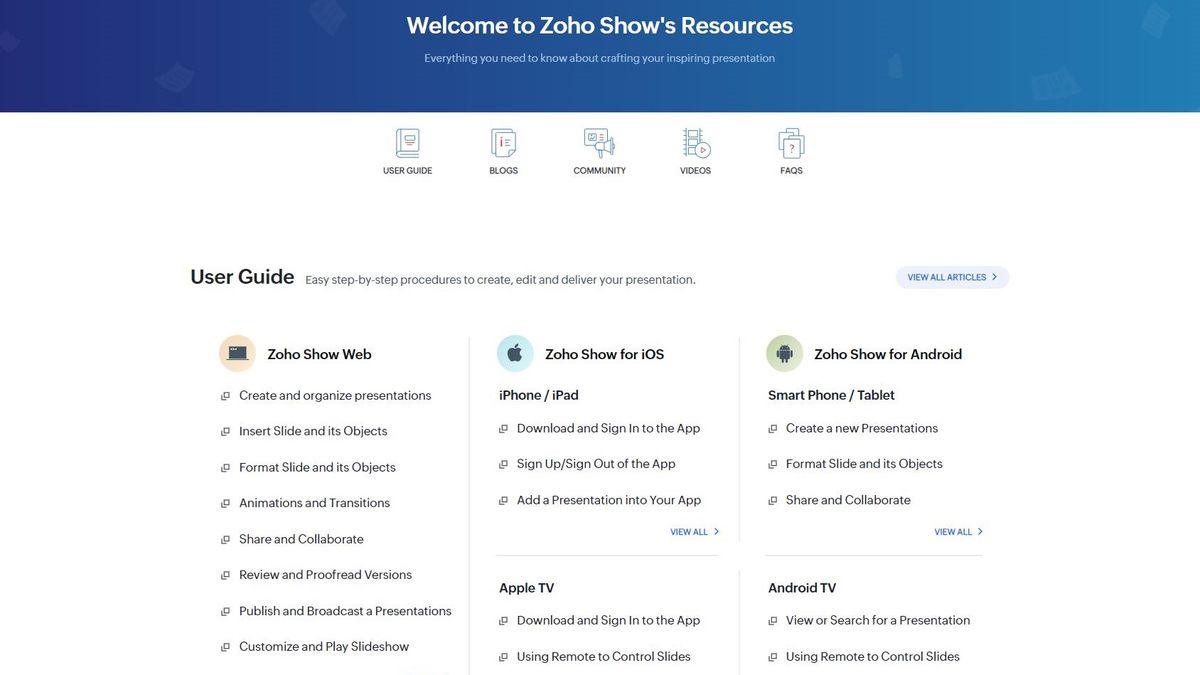Click the Apple icon beside Zoho Show for iOS
Viewport: 1200px width, 675px height.
(514, 353)
